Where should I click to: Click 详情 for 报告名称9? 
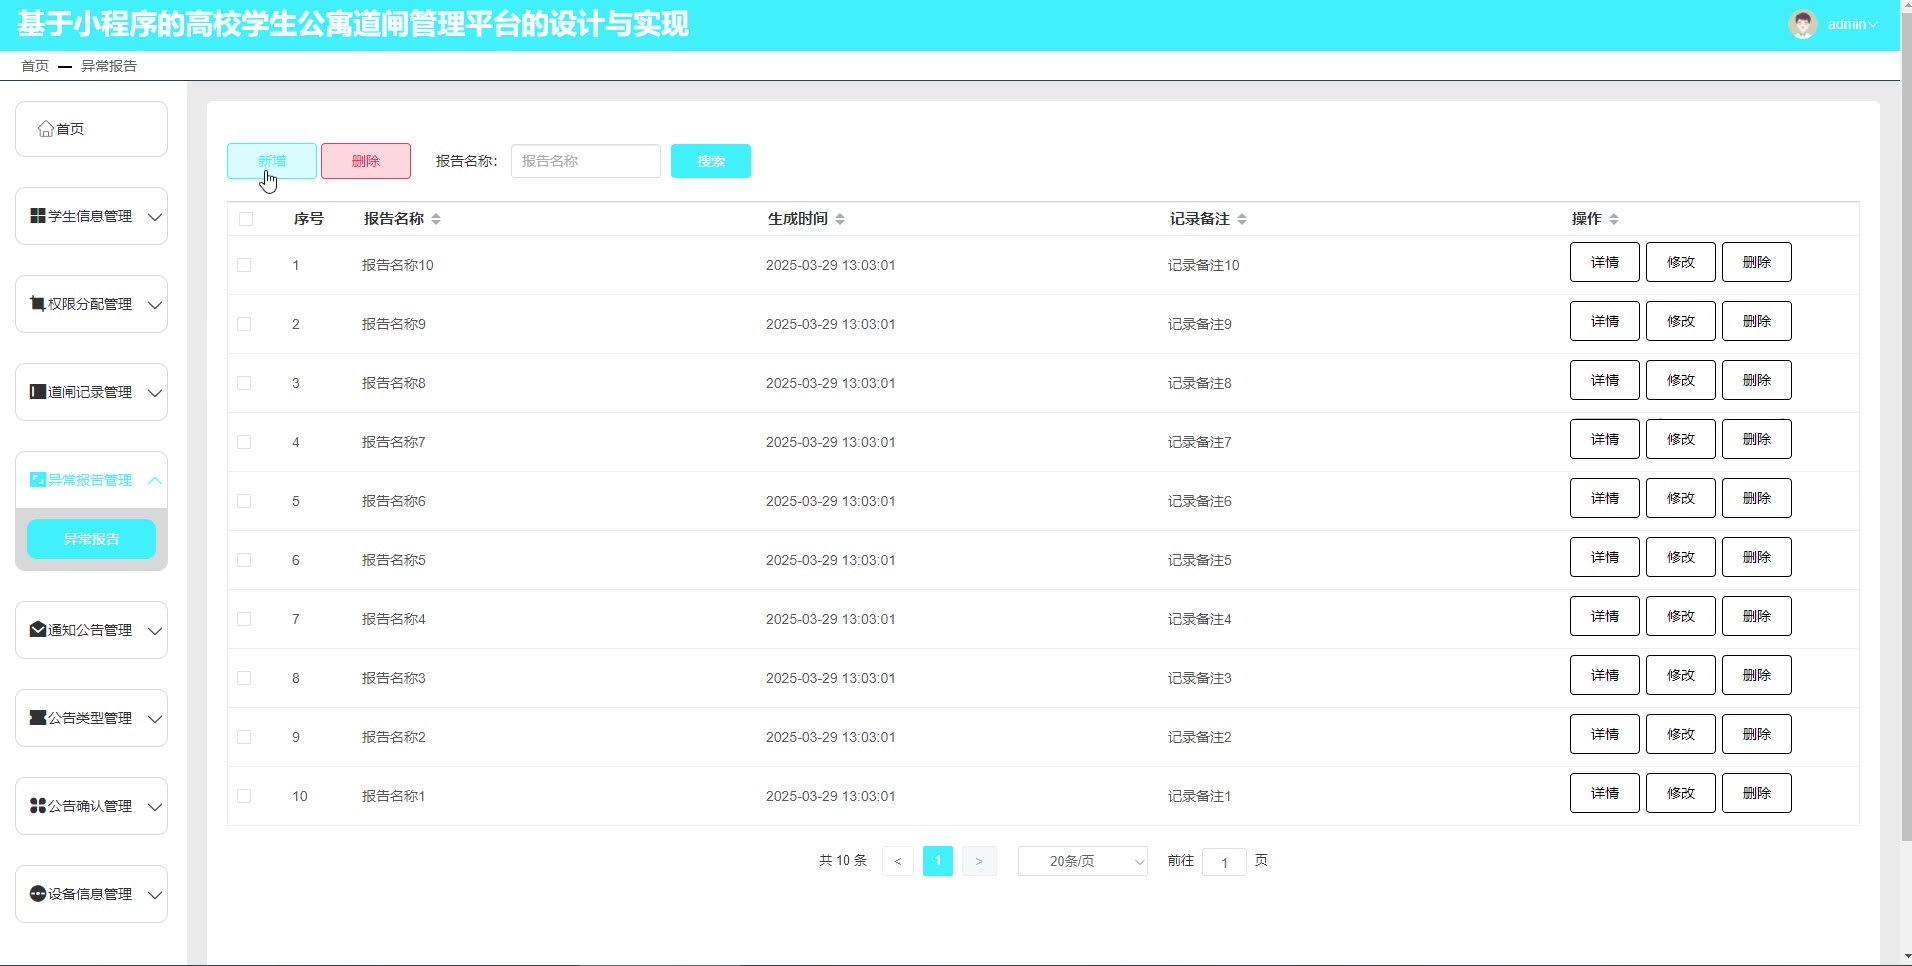point(1604,321)
